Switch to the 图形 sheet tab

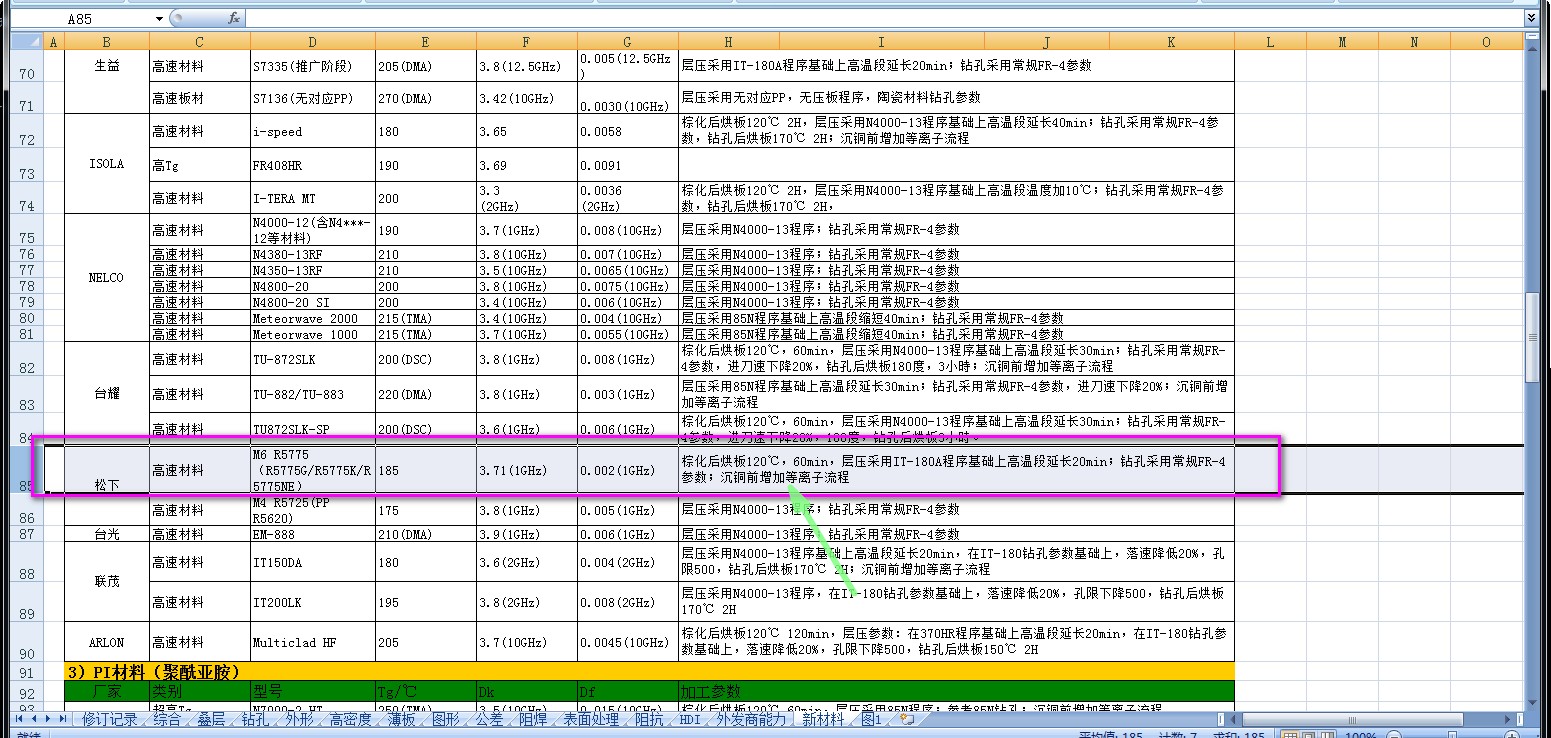pos(445,719)
